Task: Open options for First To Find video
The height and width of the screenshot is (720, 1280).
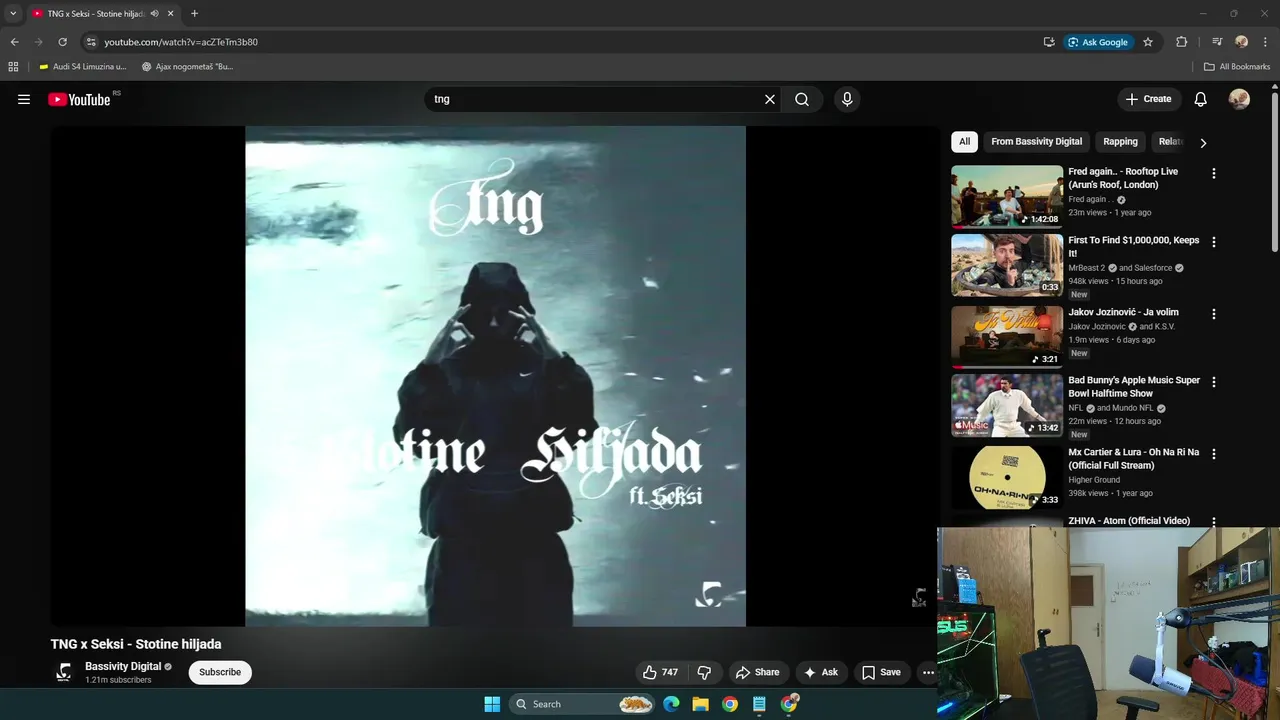Action: click(x=1214, y=242)
